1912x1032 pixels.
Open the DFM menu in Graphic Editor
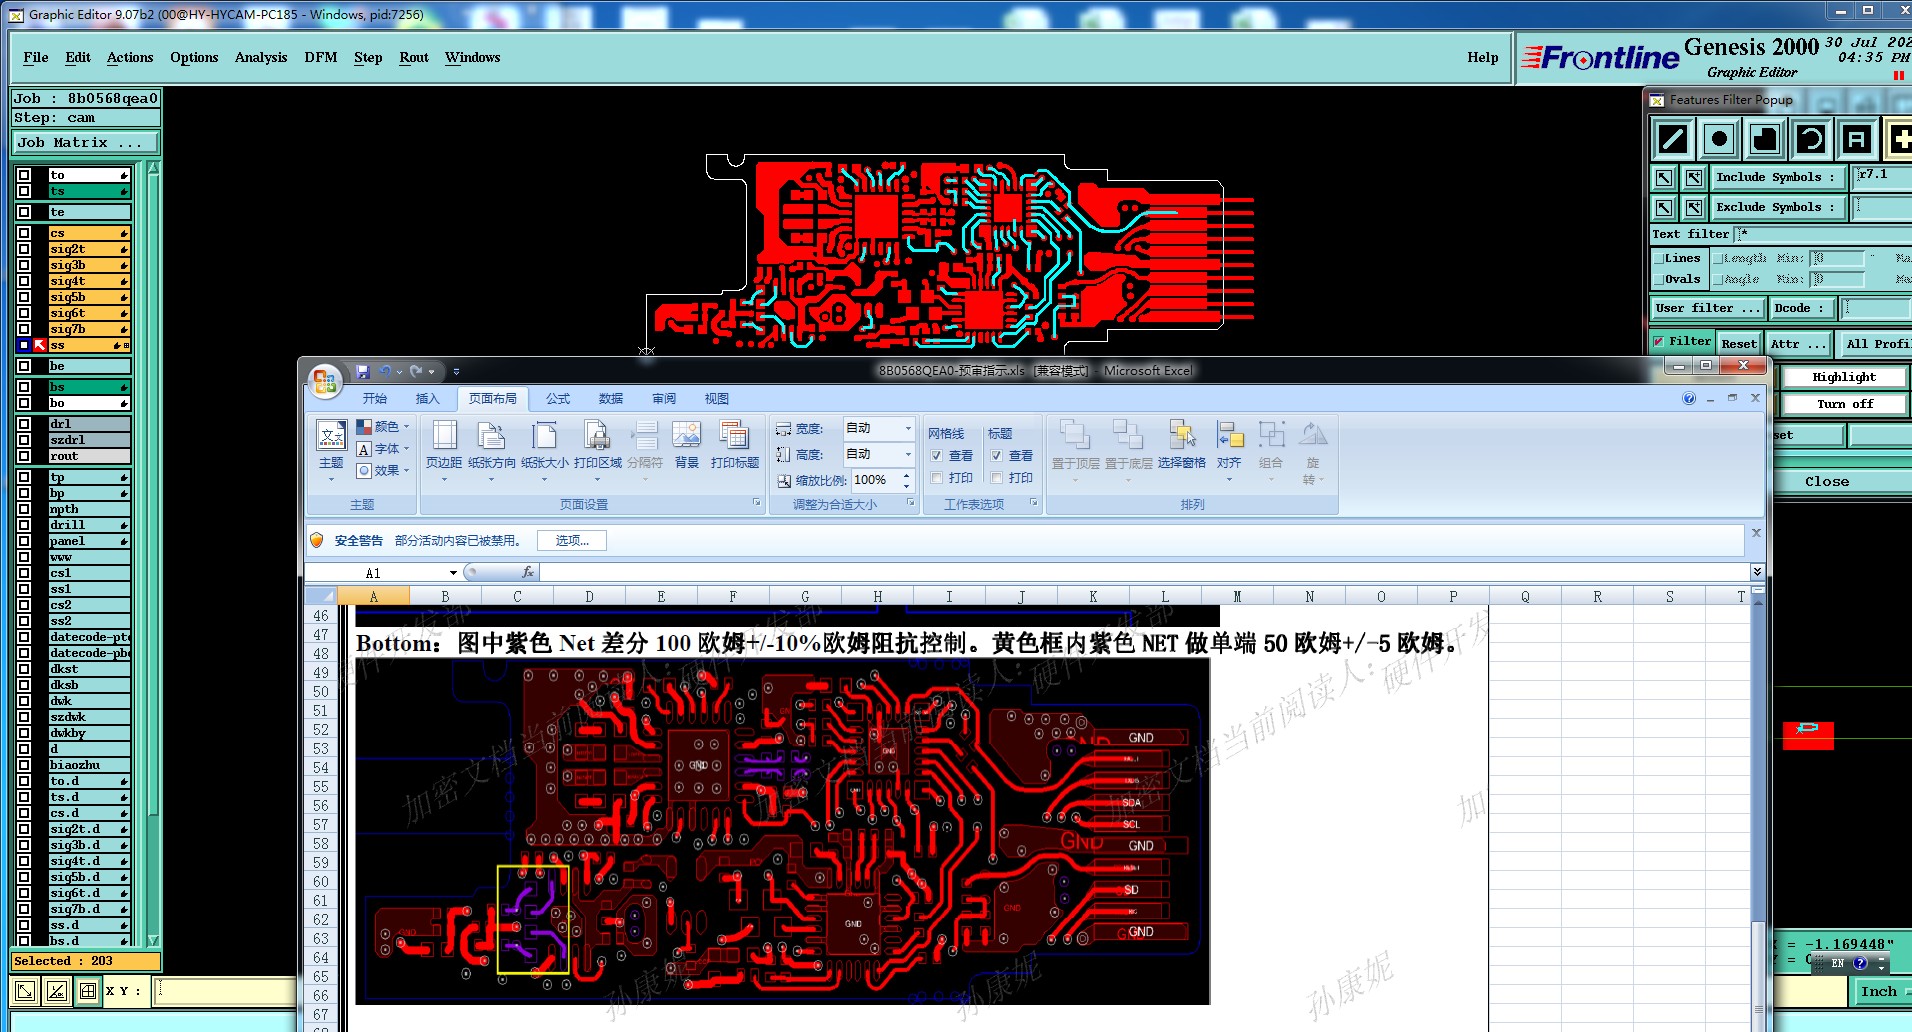pyautogui.click(x=320, y=58)
